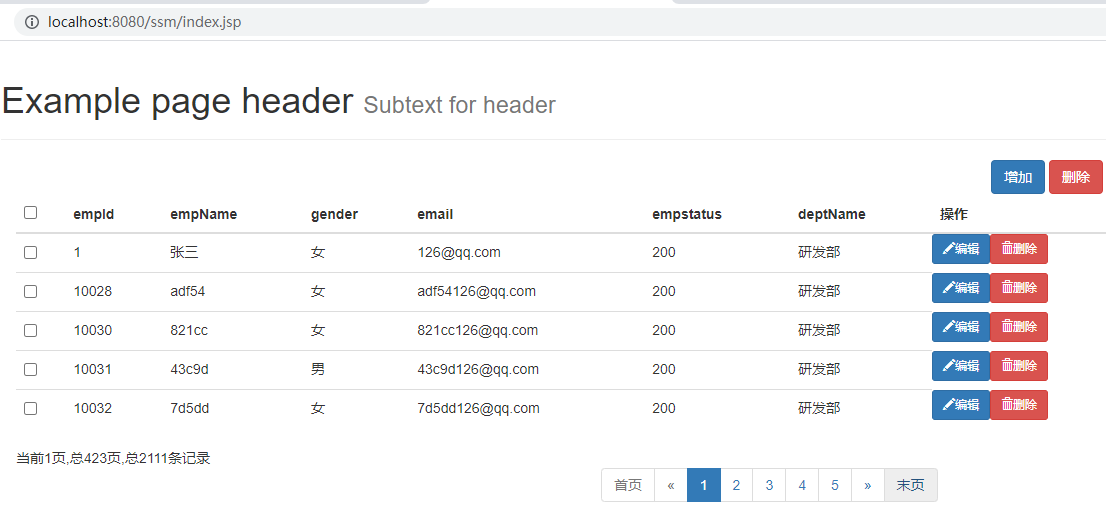1106x507 pixels.
Task: Click the email 43c9d126@qq.com
Action: pos(478,369)
